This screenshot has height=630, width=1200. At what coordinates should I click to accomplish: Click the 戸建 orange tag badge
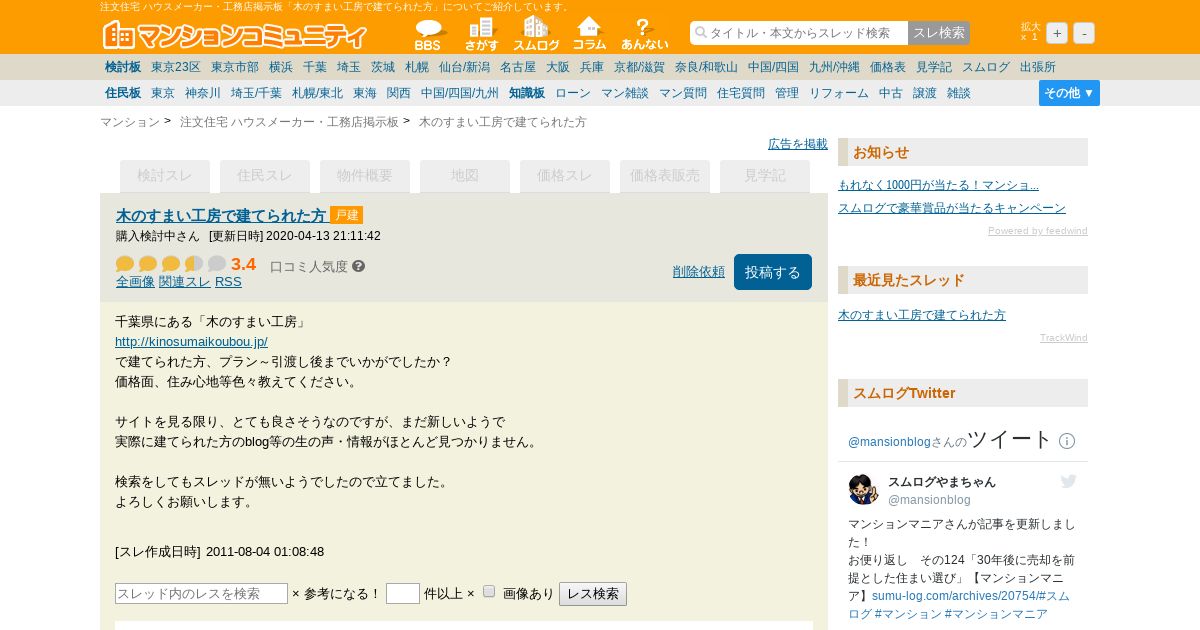coord(346,215)
